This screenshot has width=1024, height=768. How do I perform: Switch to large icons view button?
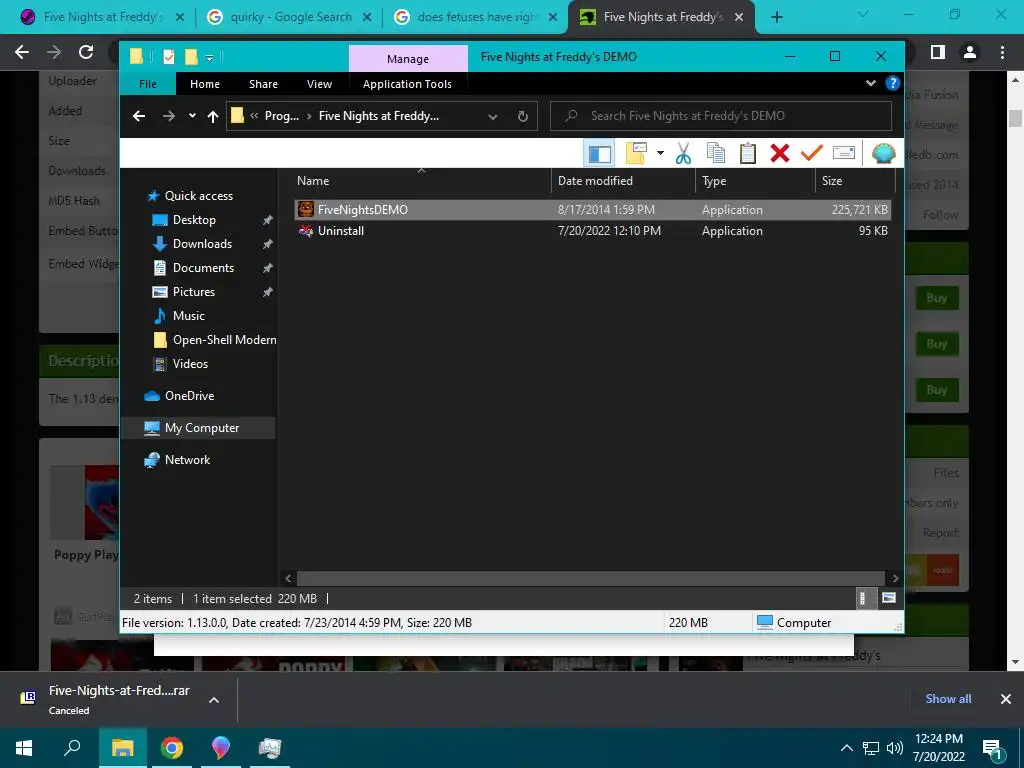pos(889,598)
